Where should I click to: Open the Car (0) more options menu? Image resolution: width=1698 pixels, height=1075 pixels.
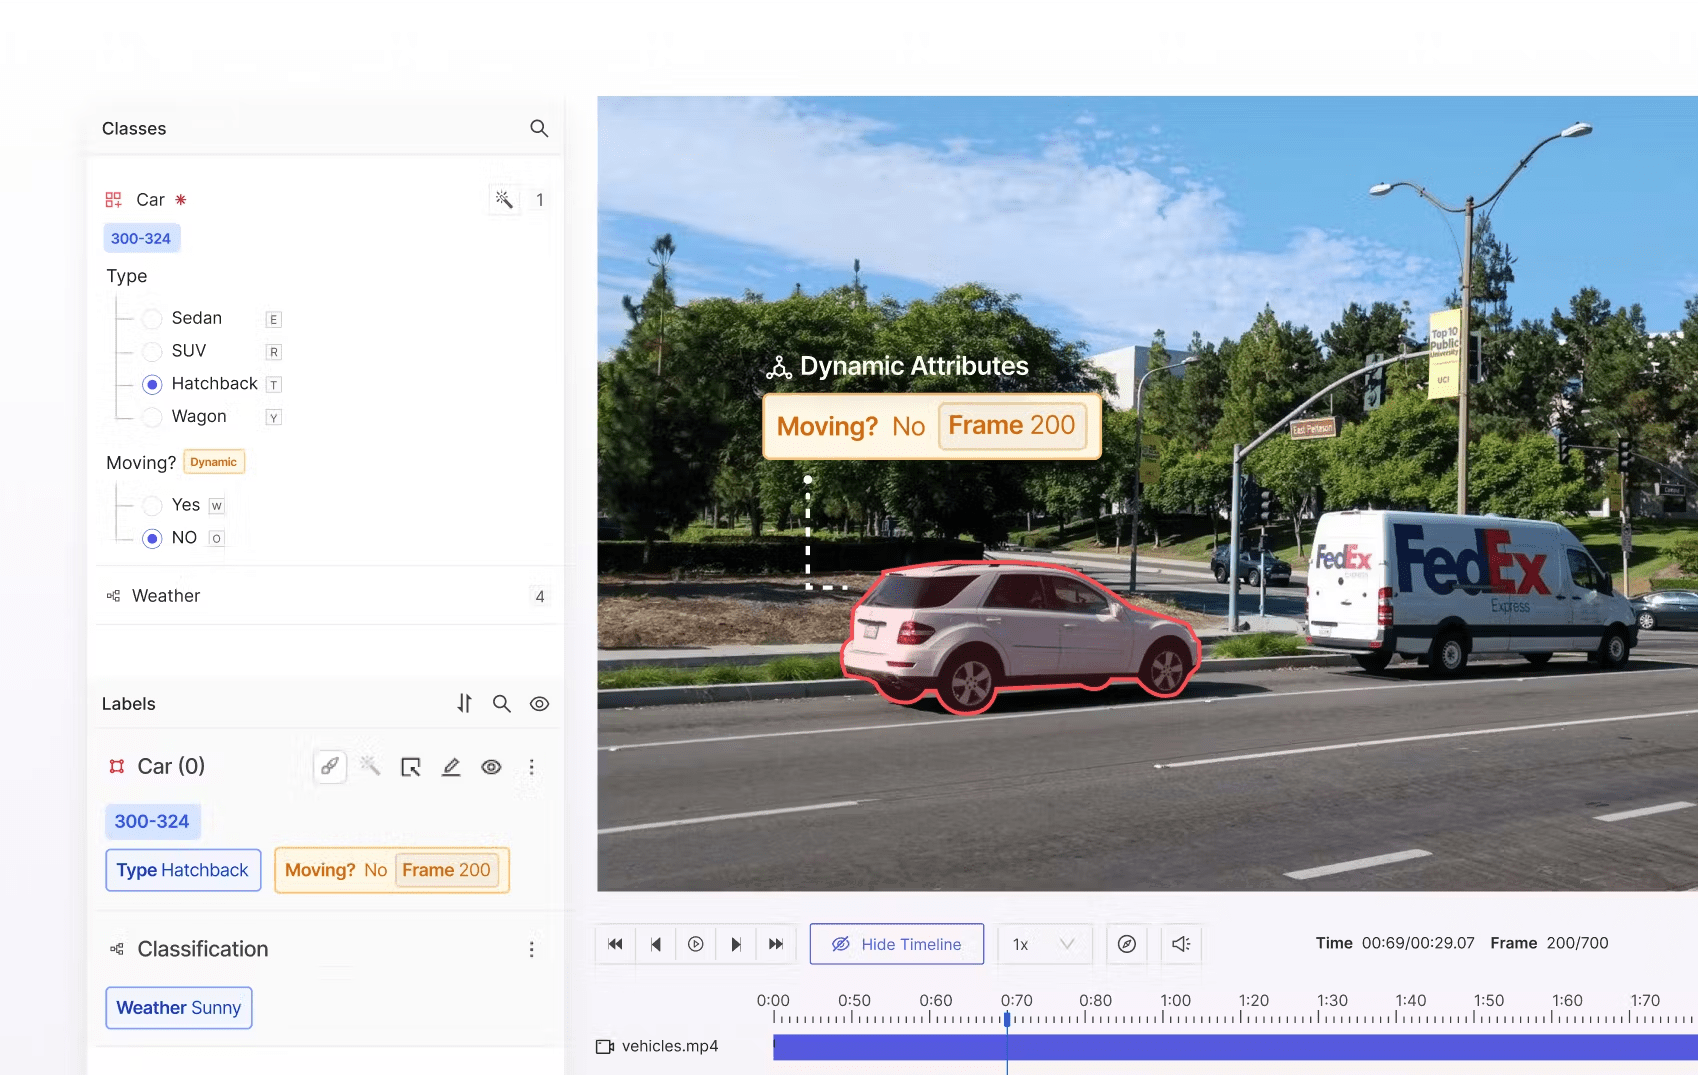point(532,767)
